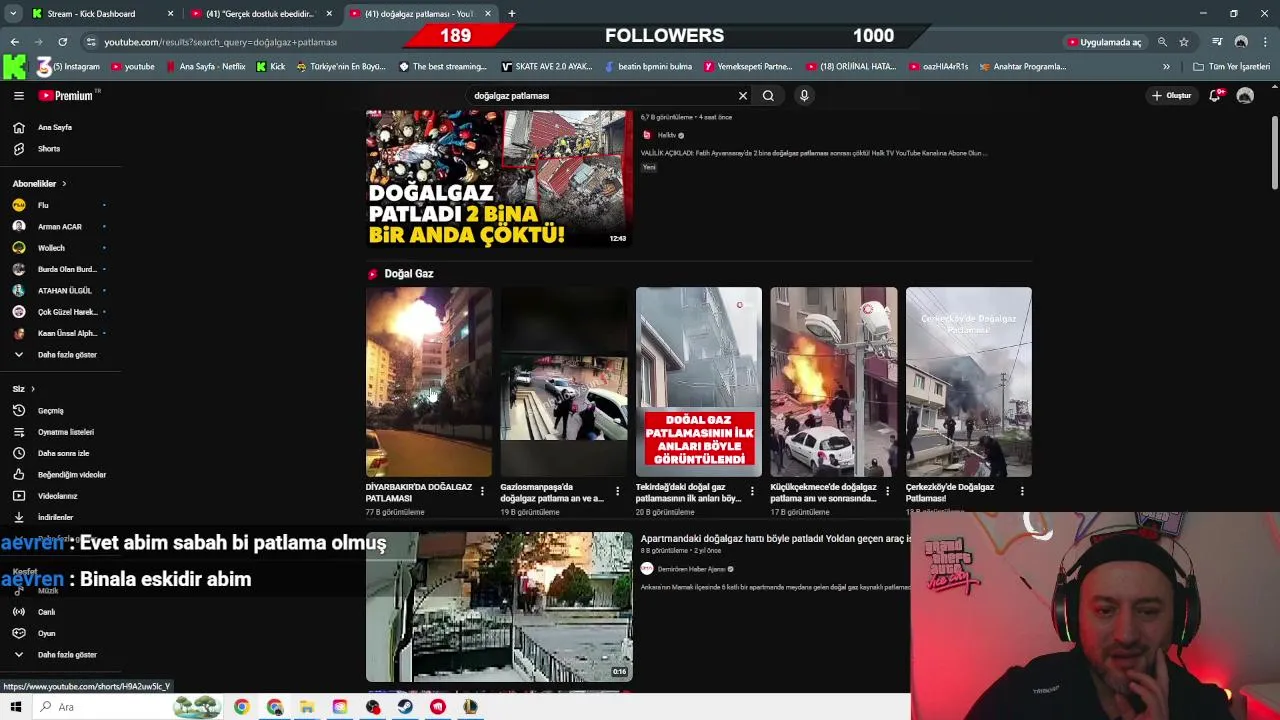1280x720 pixels.
Task: Open a new browser tab with the plus
Action: pyautogui.click(x=511, y=14)
